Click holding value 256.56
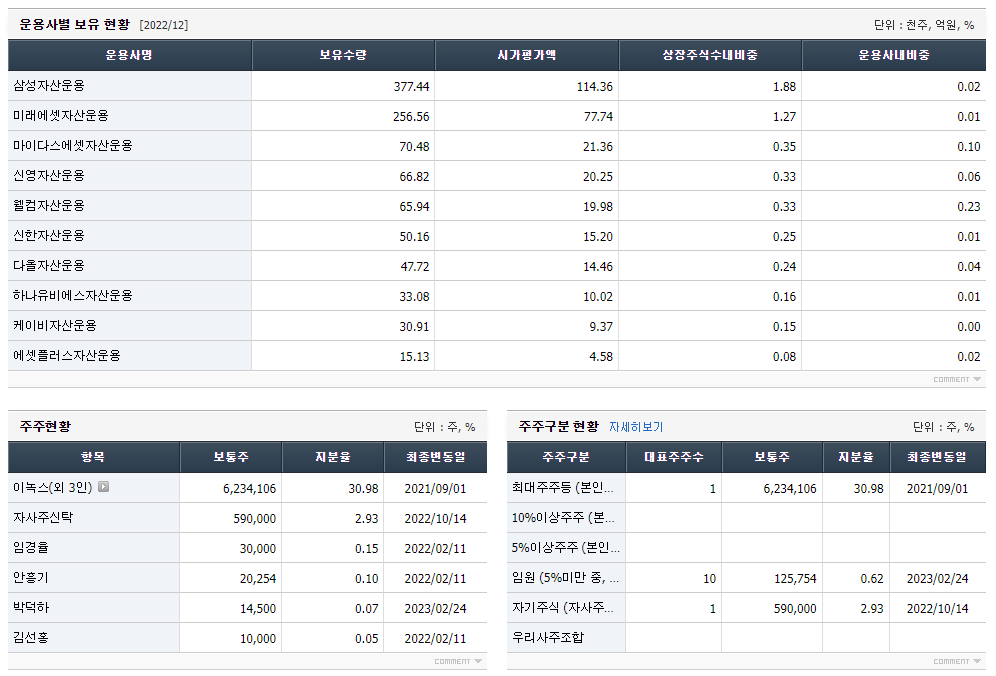996x676 pixels. [x=411, y=117]
